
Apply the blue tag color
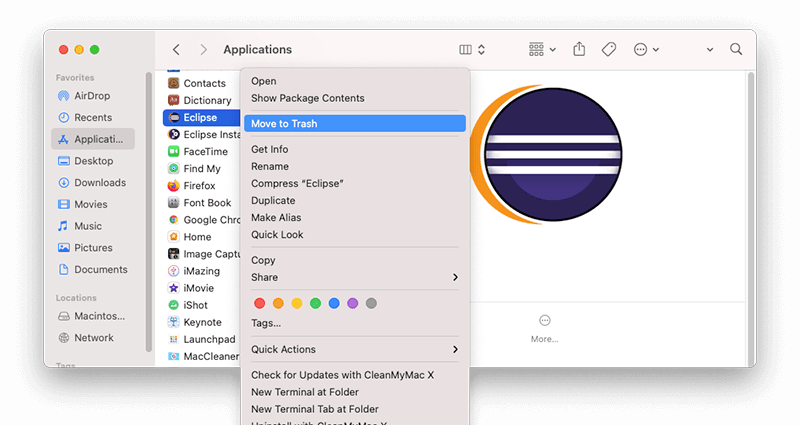pos(334,304)
